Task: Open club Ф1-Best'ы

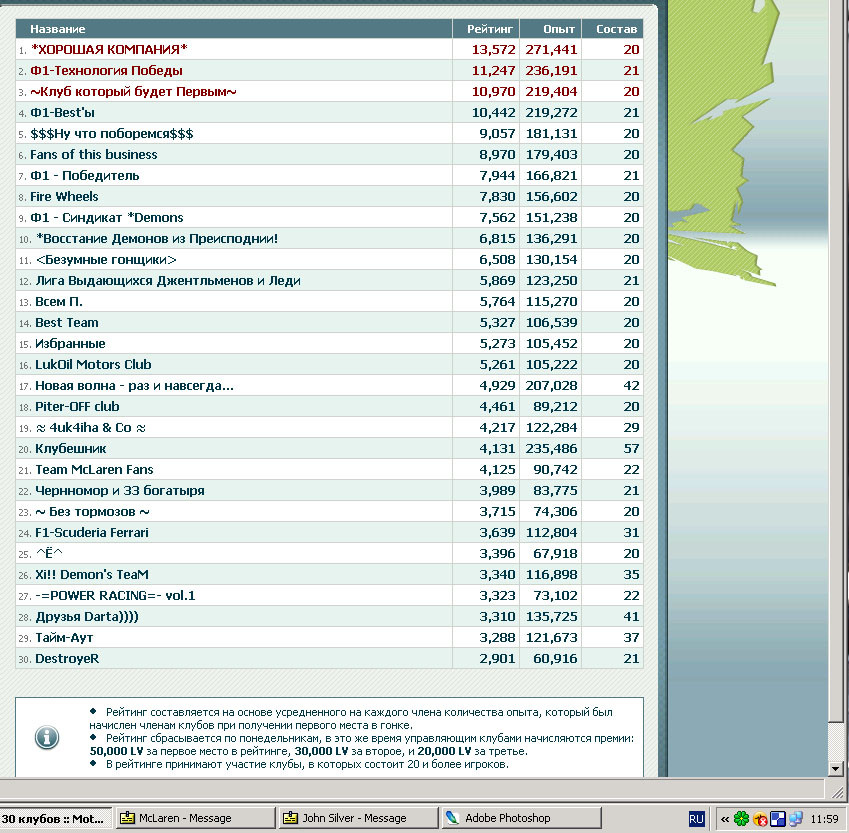Action: click(x=62, y=113)
